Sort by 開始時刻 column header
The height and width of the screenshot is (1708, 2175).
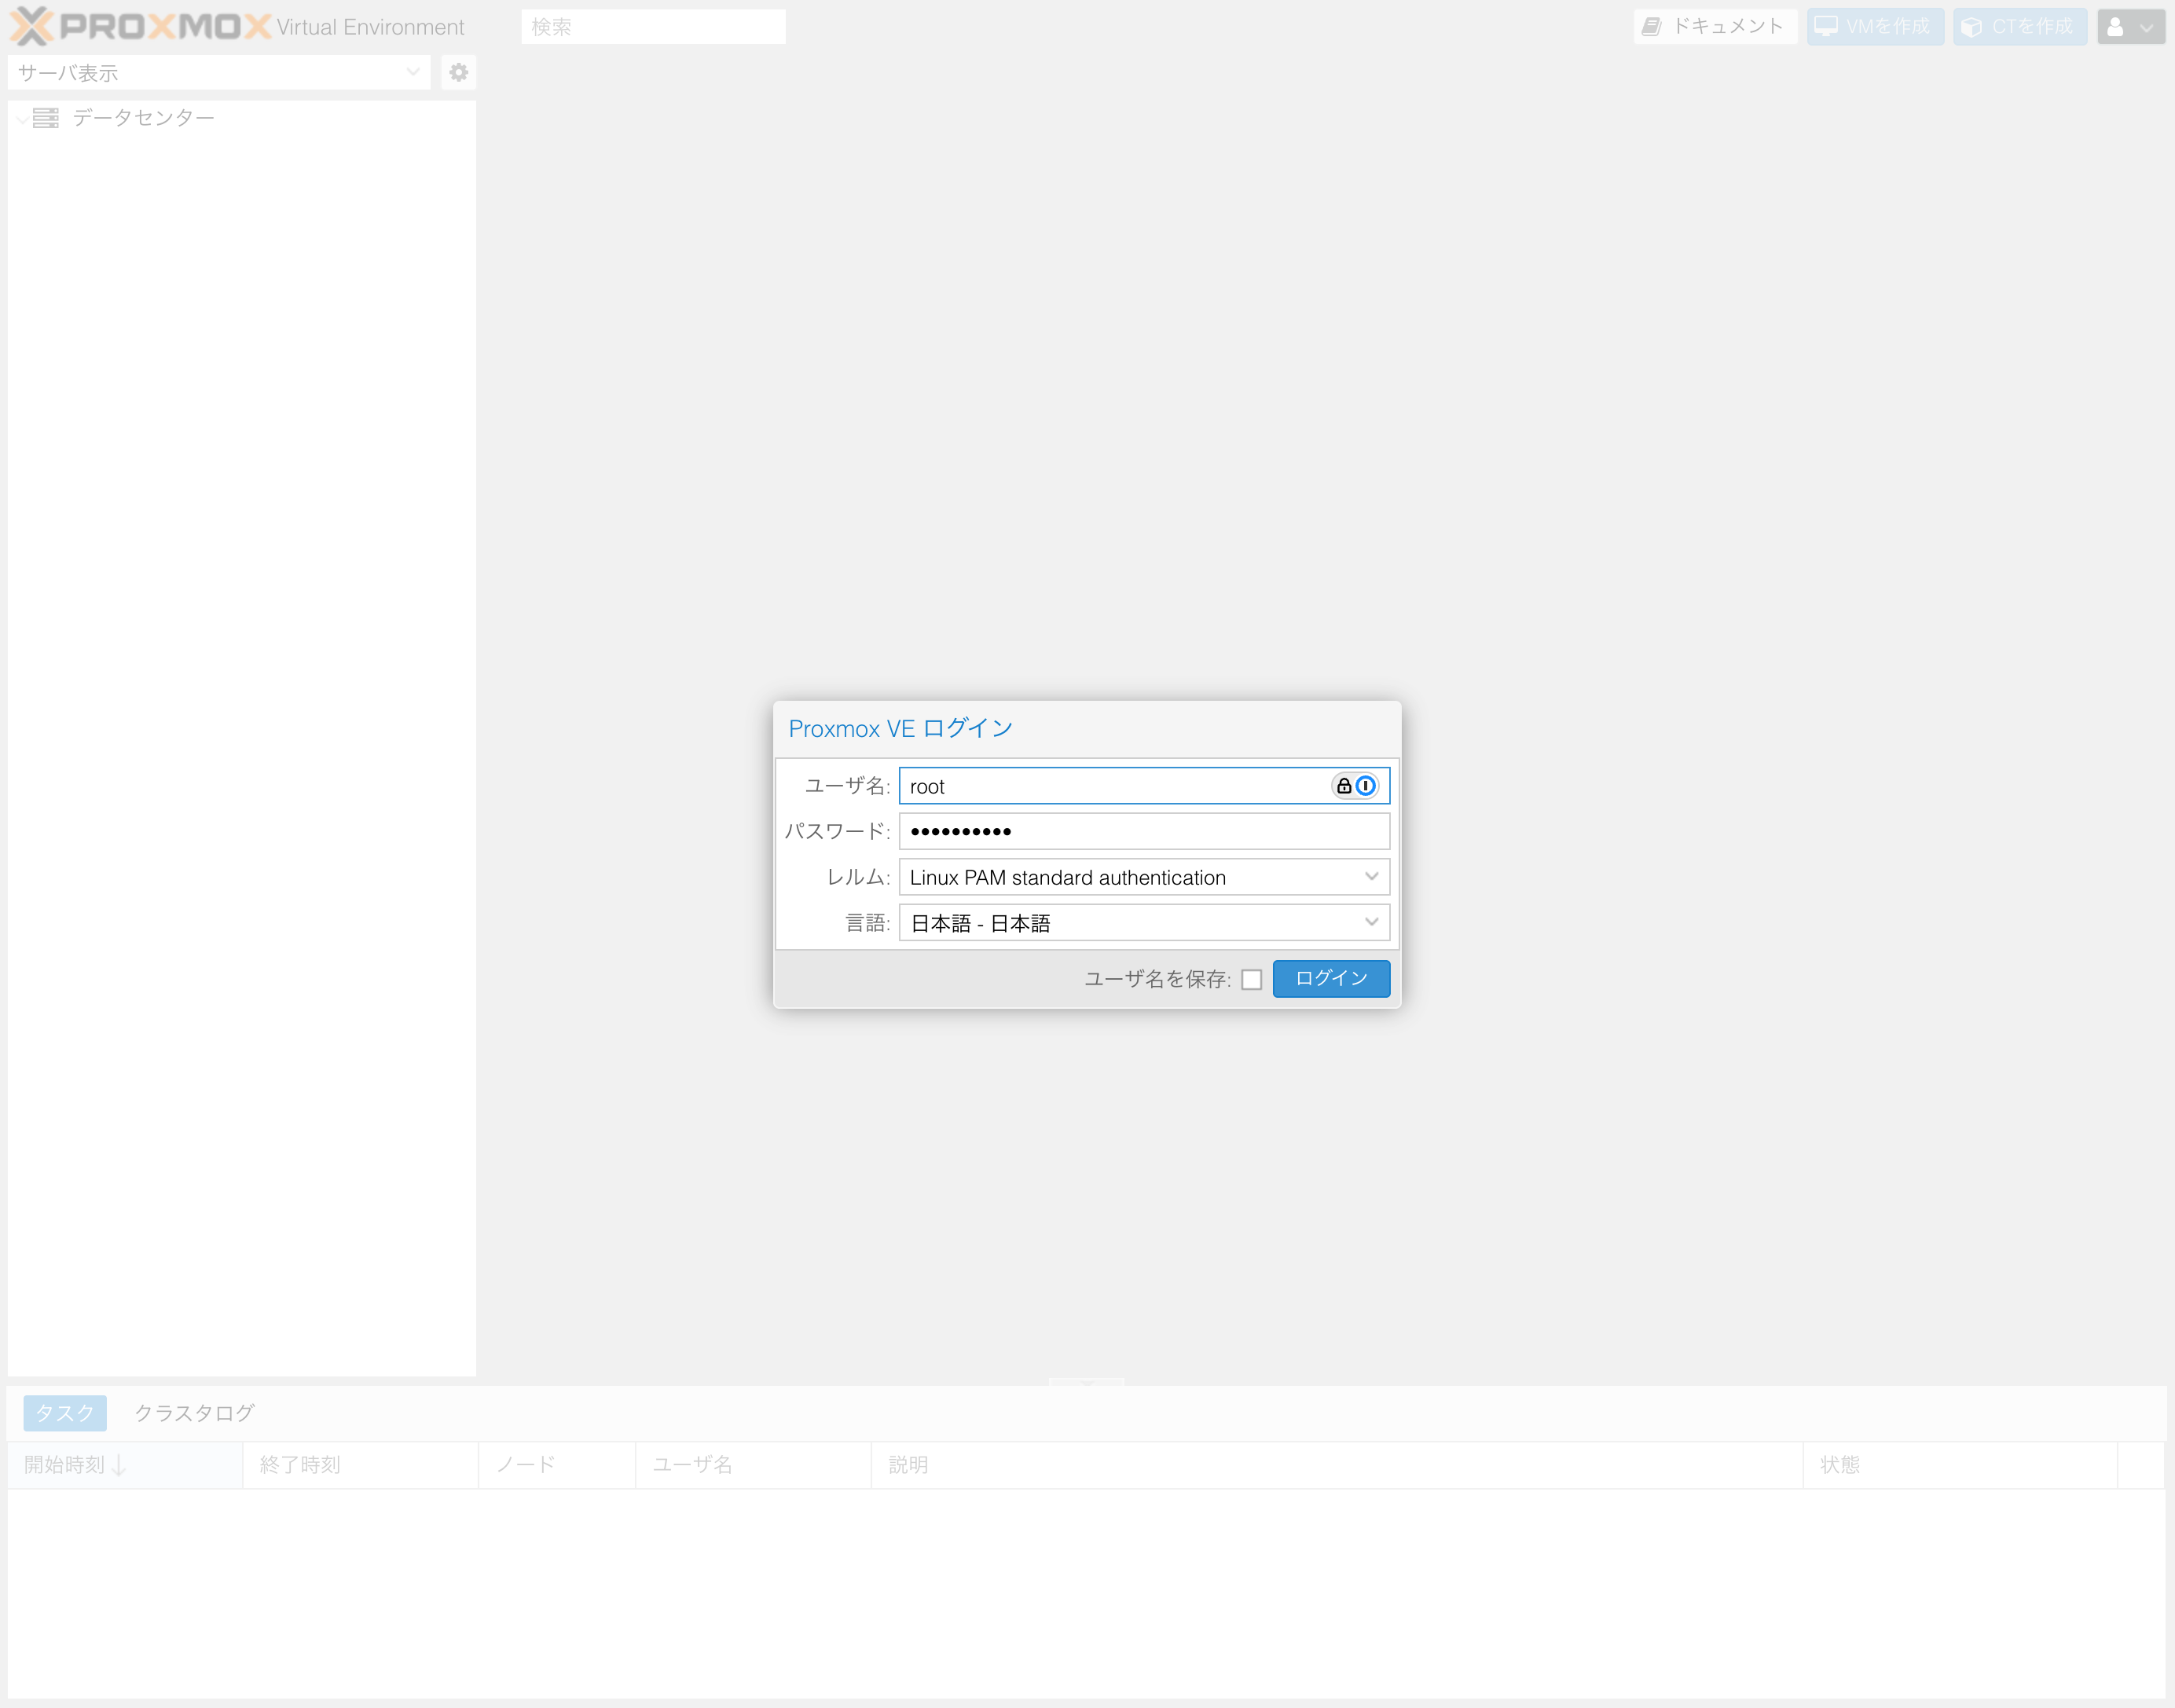coord(125,1465)
